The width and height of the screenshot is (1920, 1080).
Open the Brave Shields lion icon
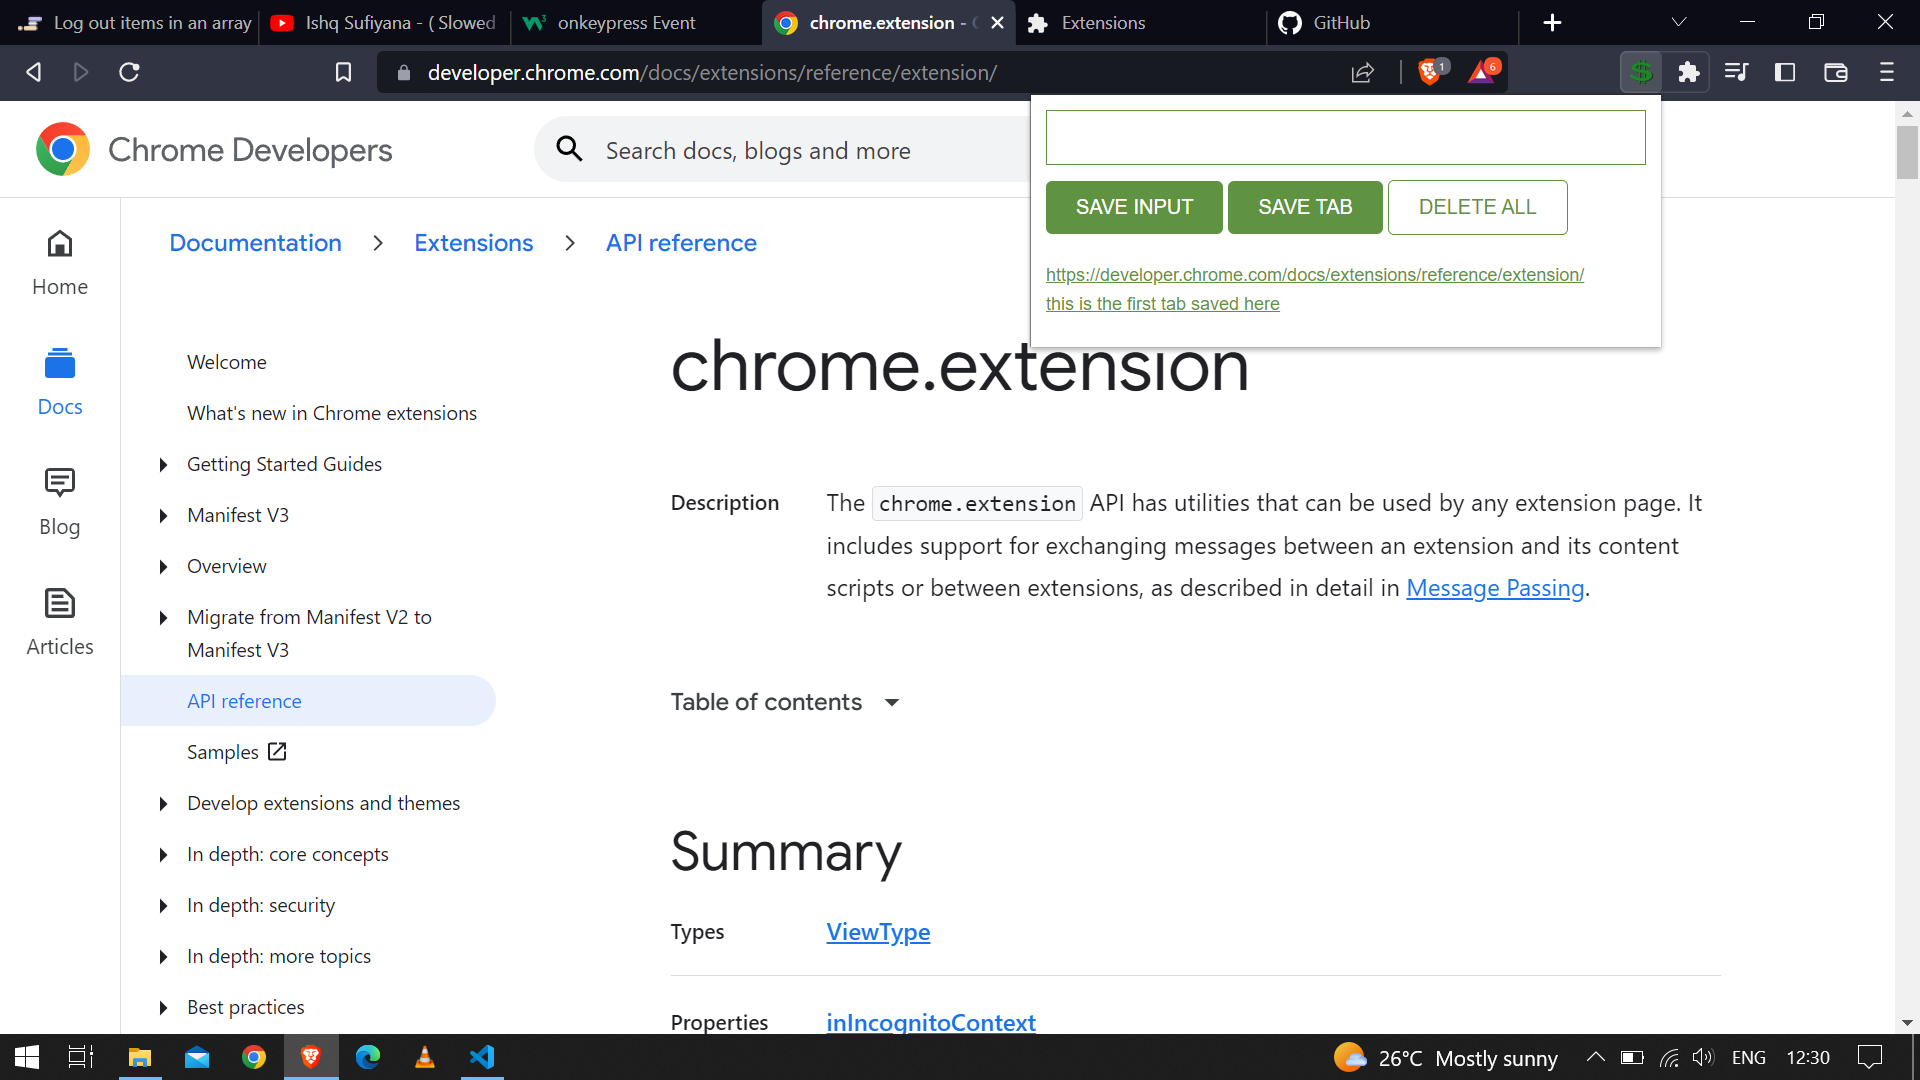1429,72
